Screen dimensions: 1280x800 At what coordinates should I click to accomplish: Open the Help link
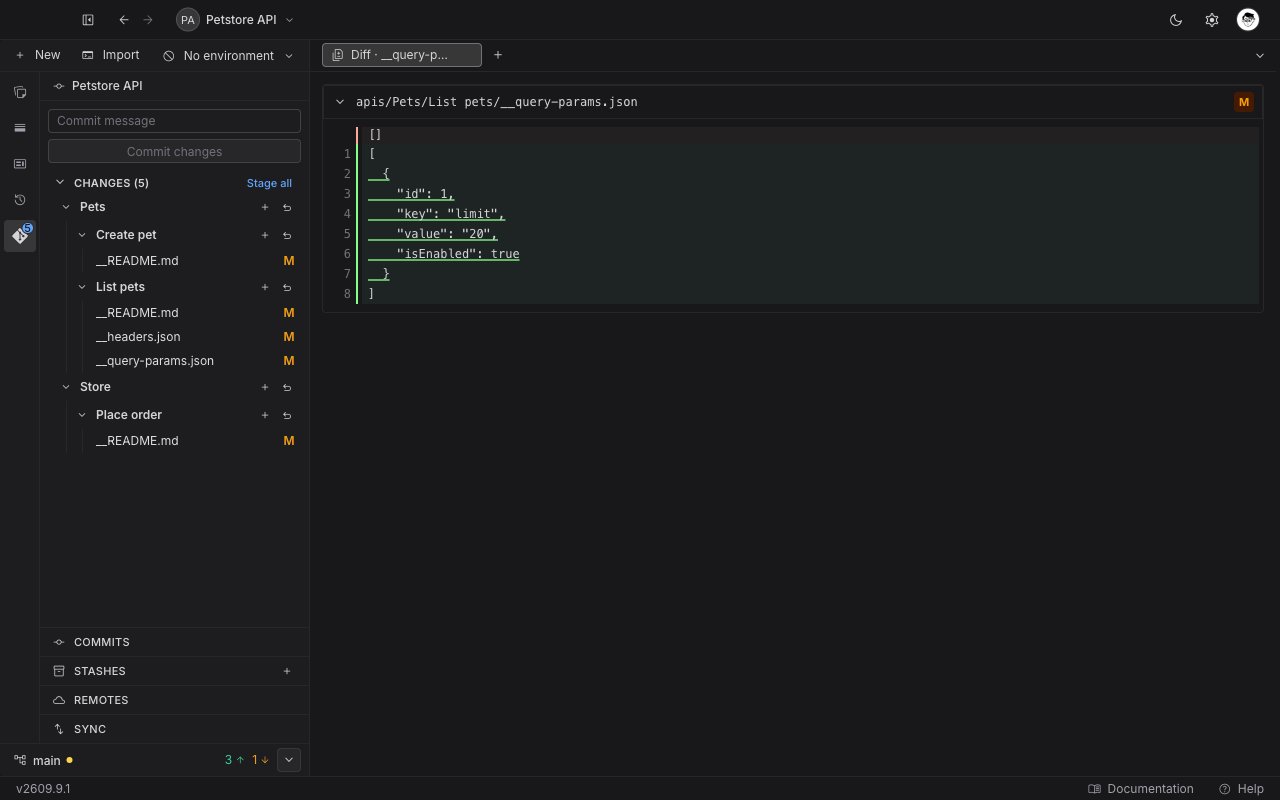click(1241, 789)
